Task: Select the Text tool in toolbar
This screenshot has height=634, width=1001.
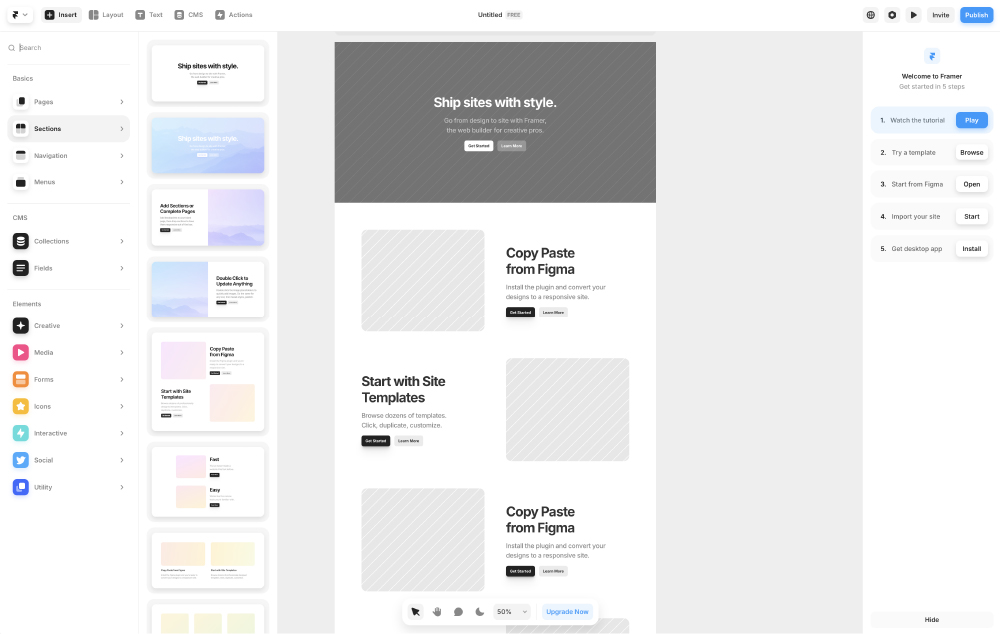Action: coord(149,15)
